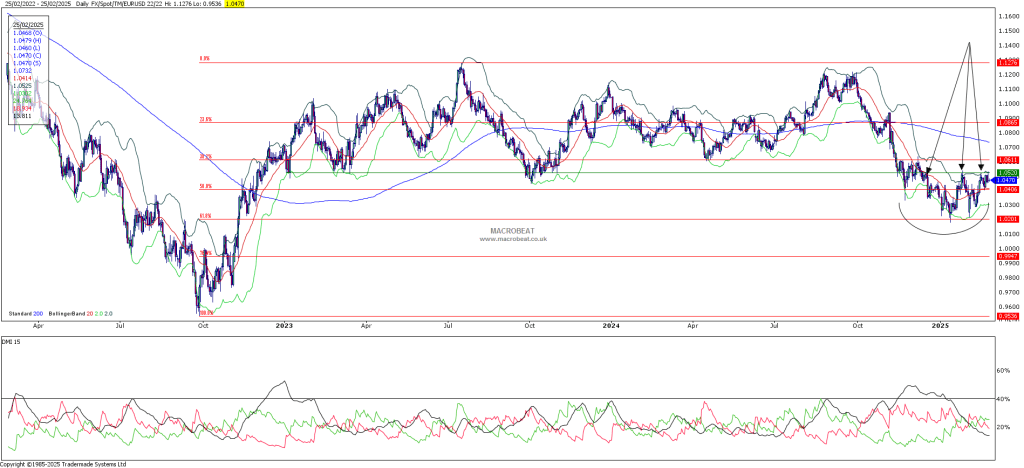Click the 2025 year label on time axis
1024x468 pixels.
[x=939, y=326]
